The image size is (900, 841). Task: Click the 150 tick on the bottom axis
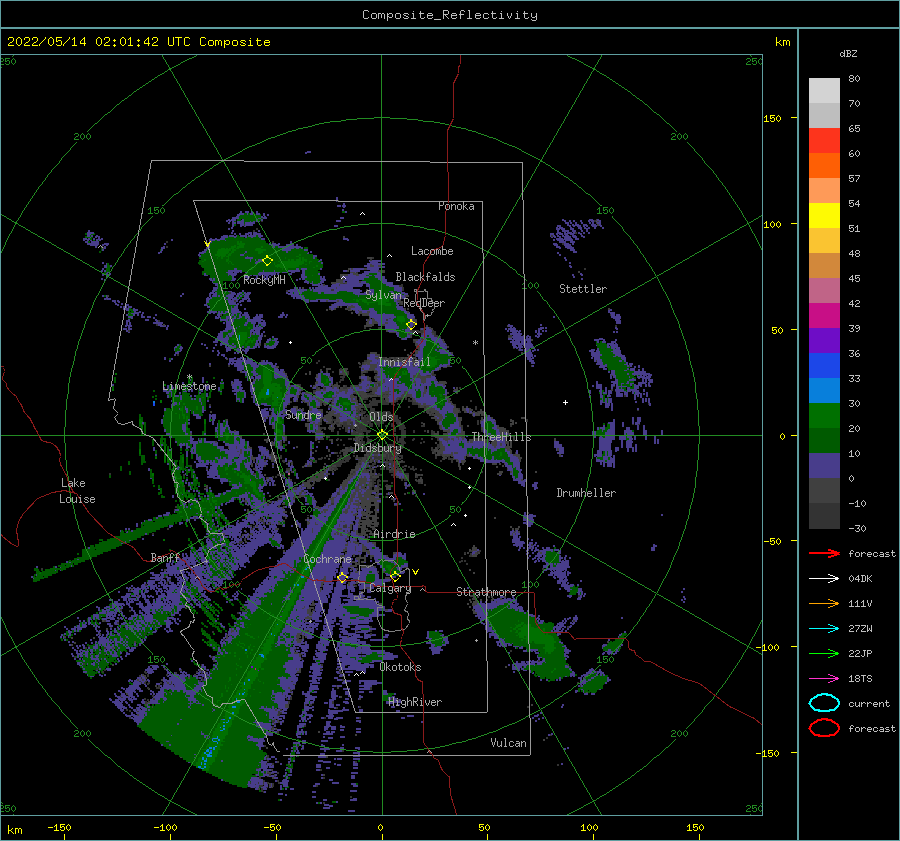pos(695,827)
